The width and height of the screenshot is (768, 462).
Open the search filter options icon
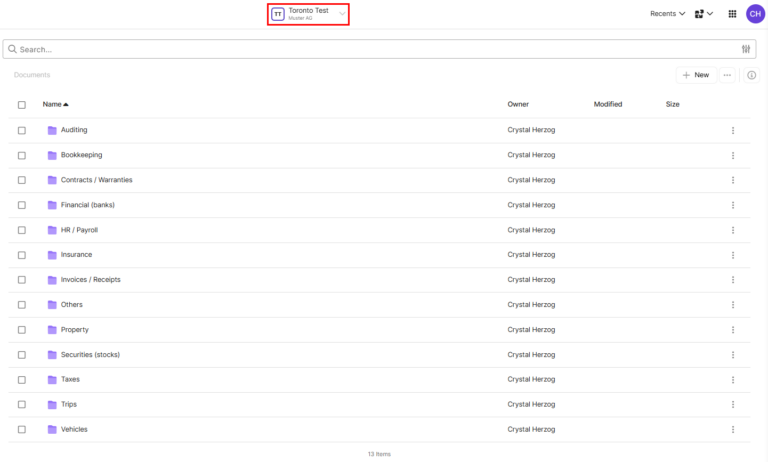tap(746, 49)
